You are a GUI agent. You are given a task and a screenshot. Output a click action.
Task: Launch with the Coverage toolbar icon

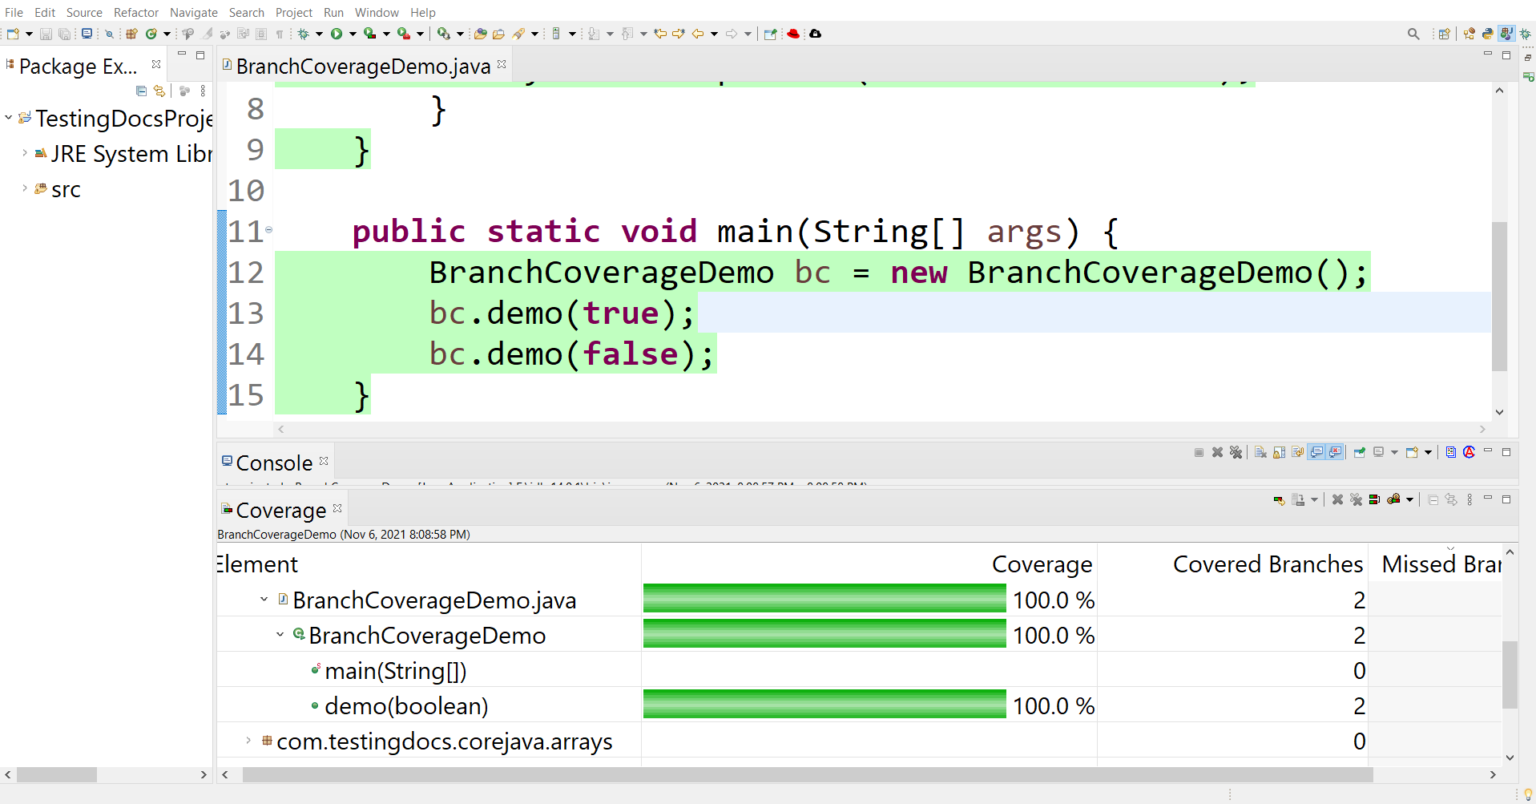click(370, 34)
